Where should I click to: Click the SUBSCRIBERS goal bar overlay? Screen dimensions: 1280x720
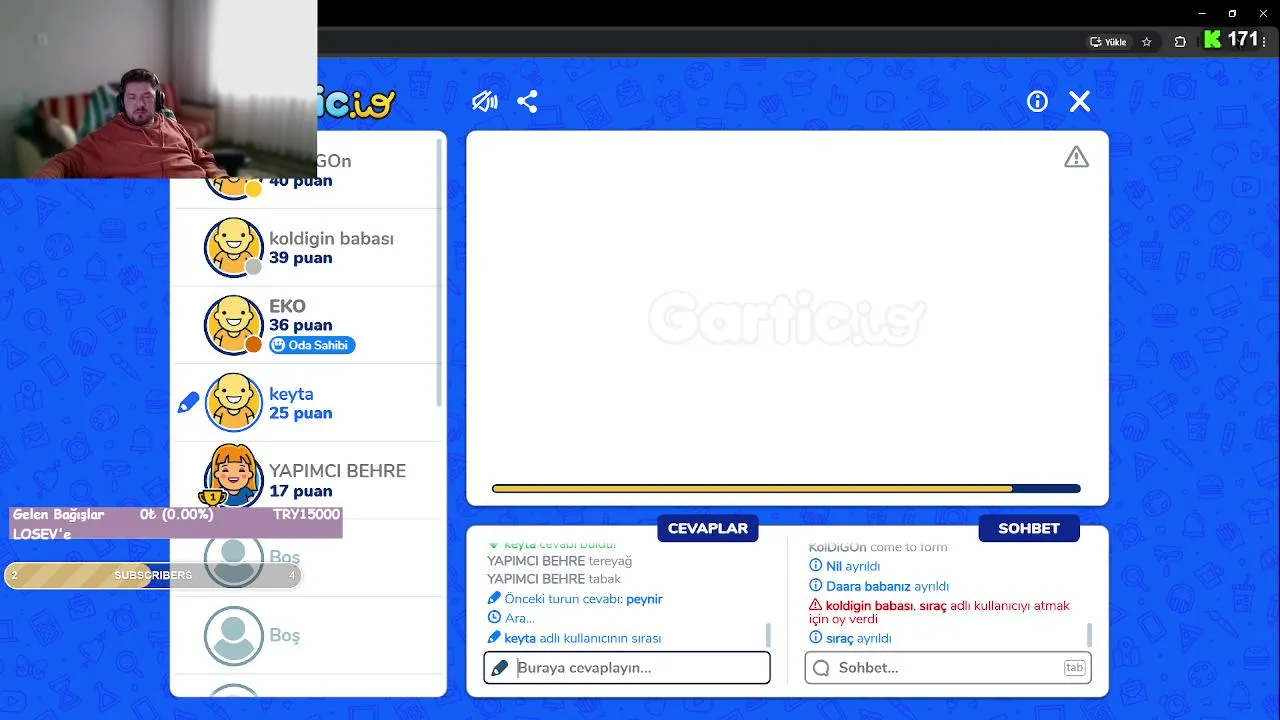153,575
